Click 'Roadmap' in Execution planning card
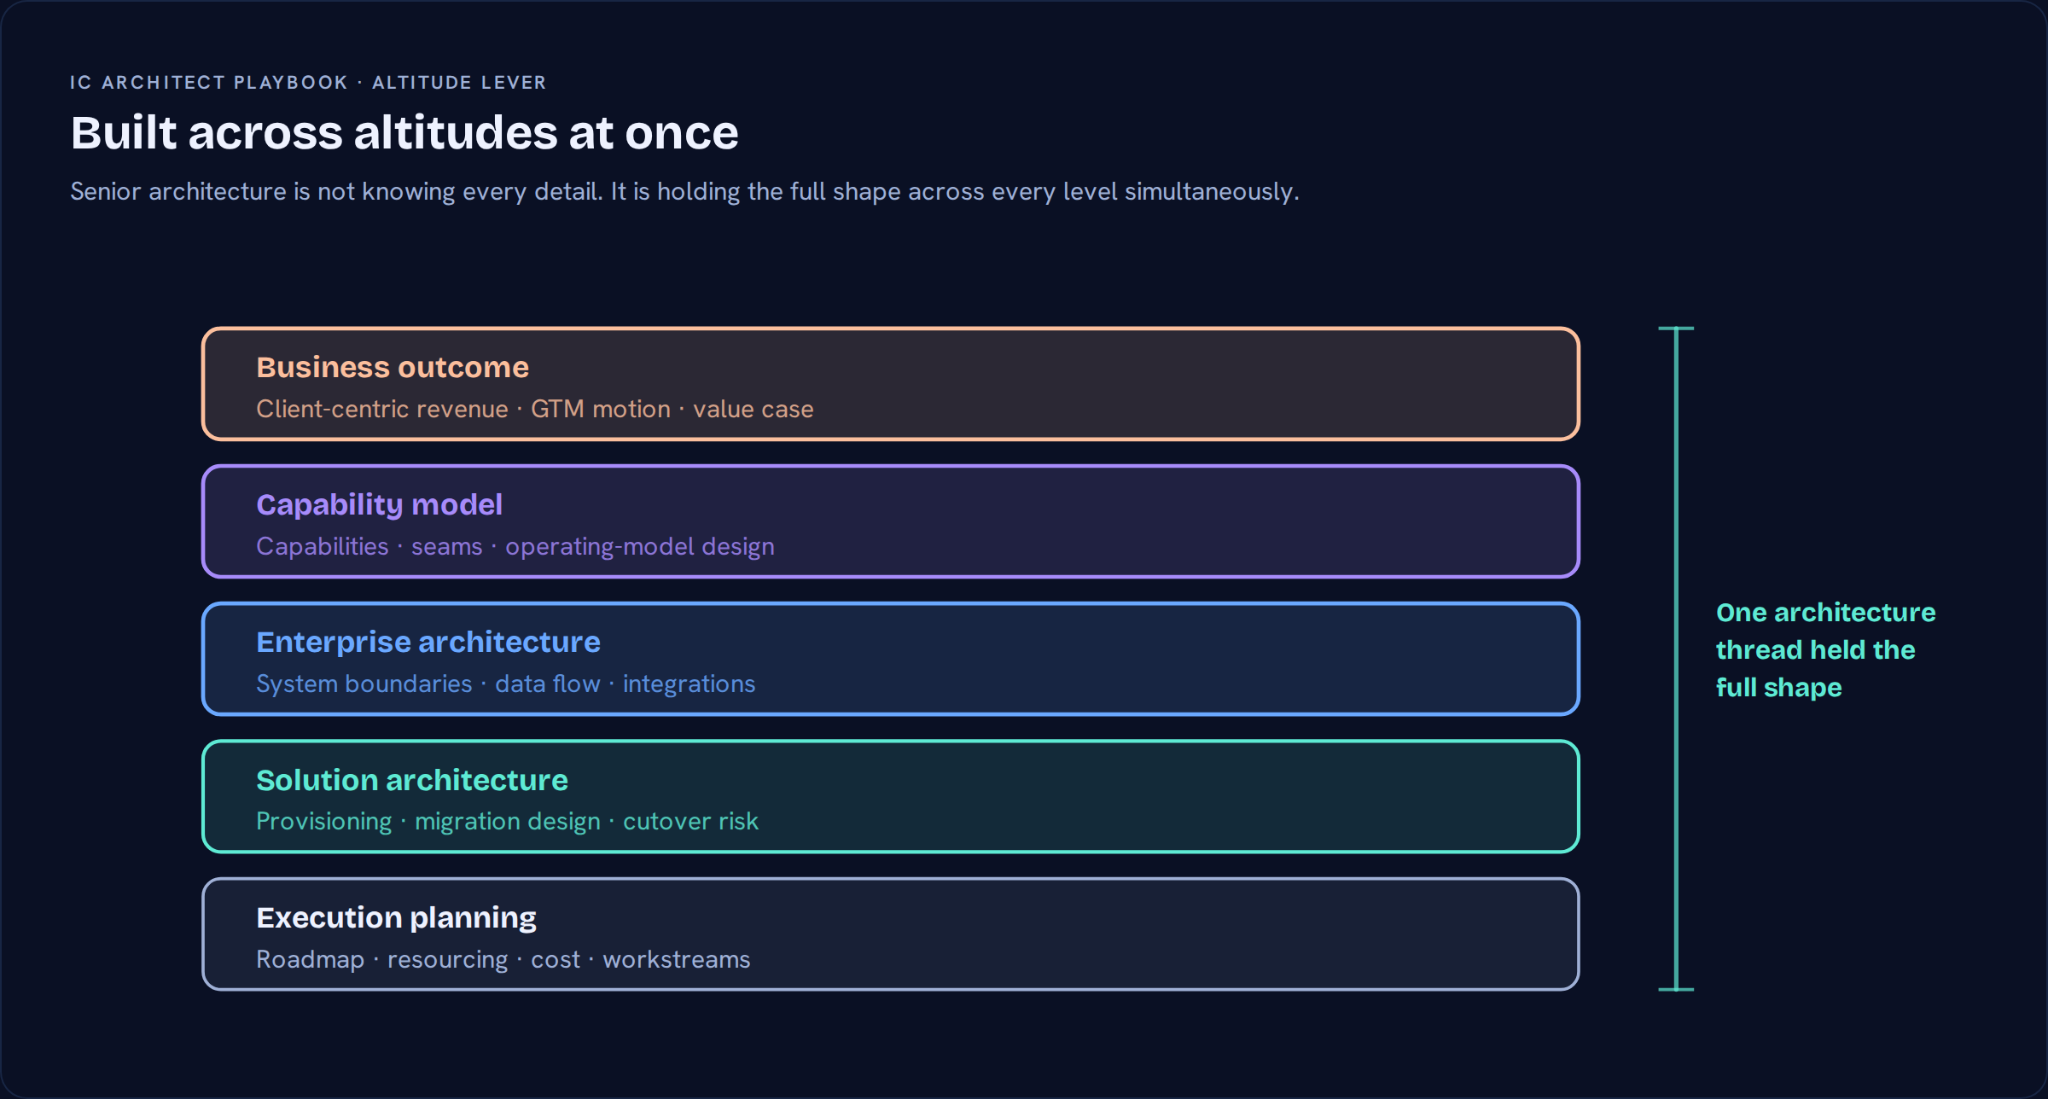2048x1099 pixels. [310, 960]
